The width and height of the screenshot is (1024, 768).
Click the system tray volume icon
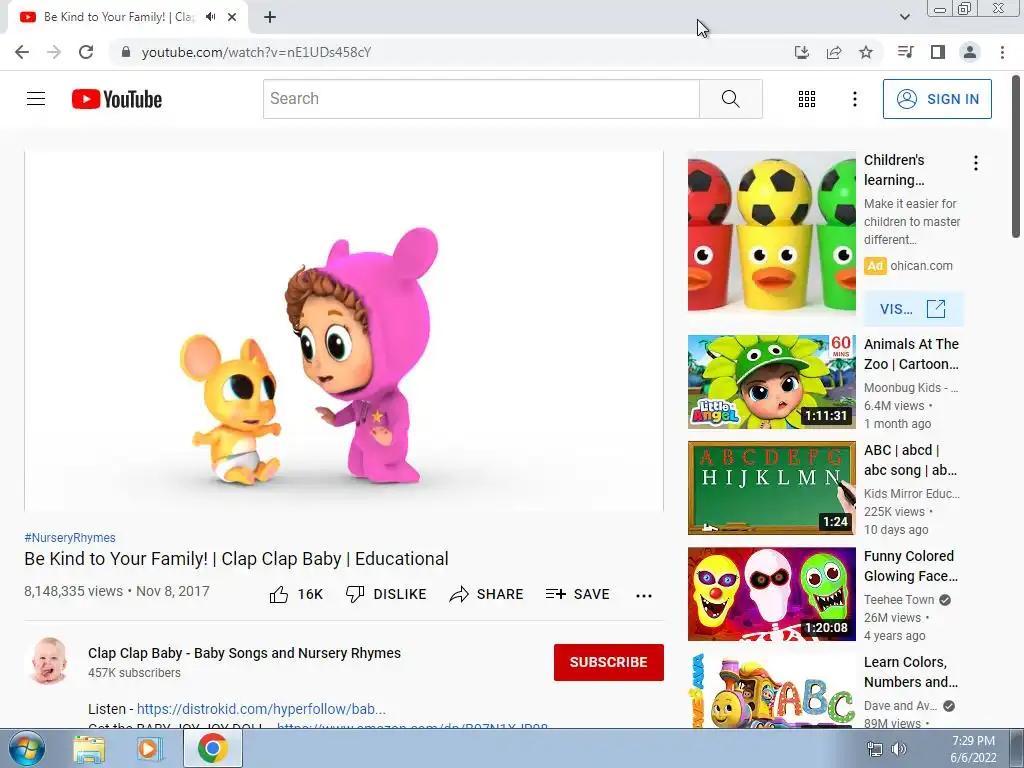click(x=899, y=749)
